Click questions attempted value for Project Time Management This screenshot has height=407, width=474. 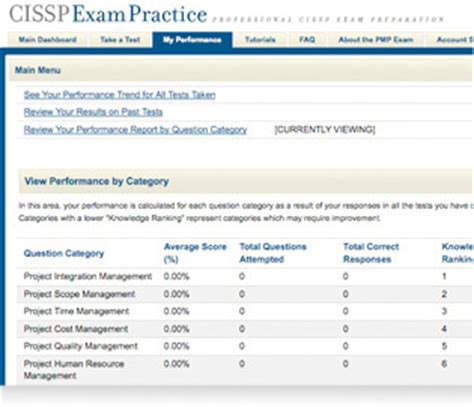[242, 311]
